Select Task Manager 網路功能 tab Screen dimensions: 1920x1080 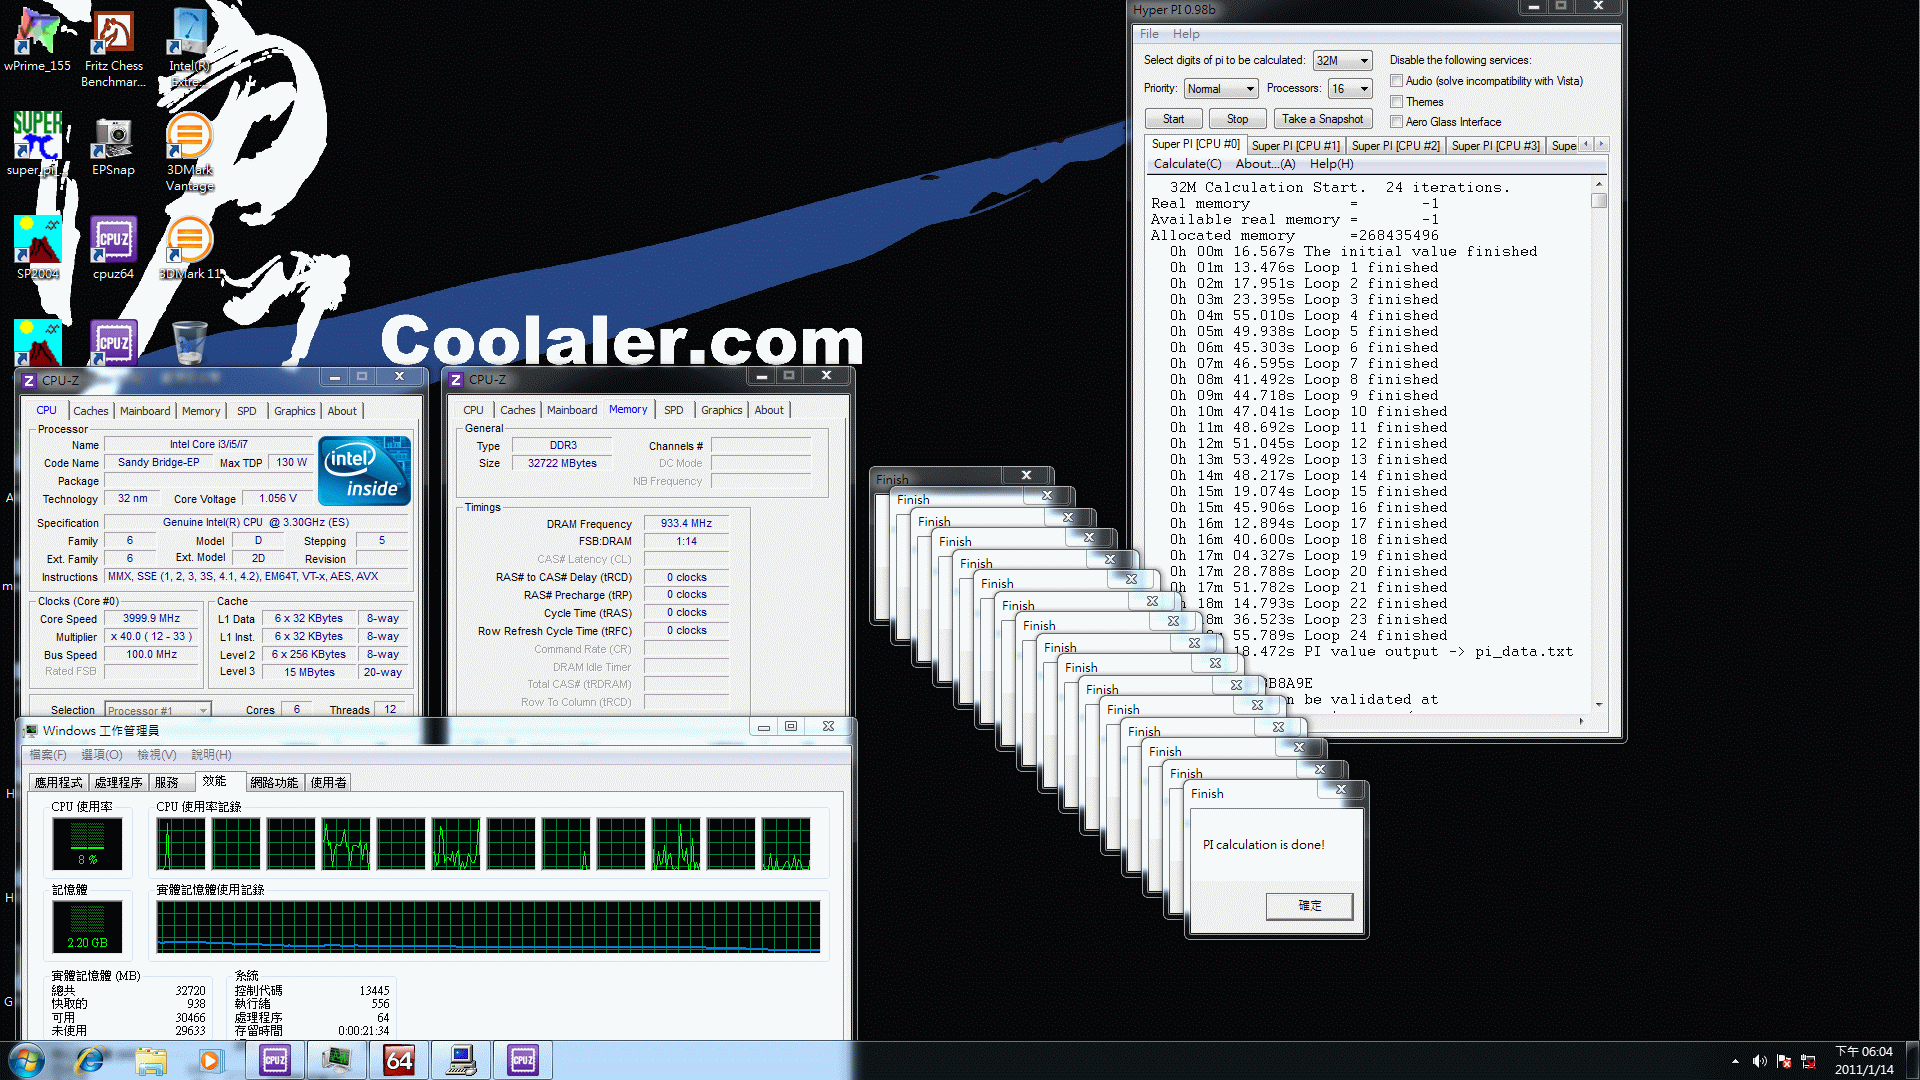coord(274,783)
